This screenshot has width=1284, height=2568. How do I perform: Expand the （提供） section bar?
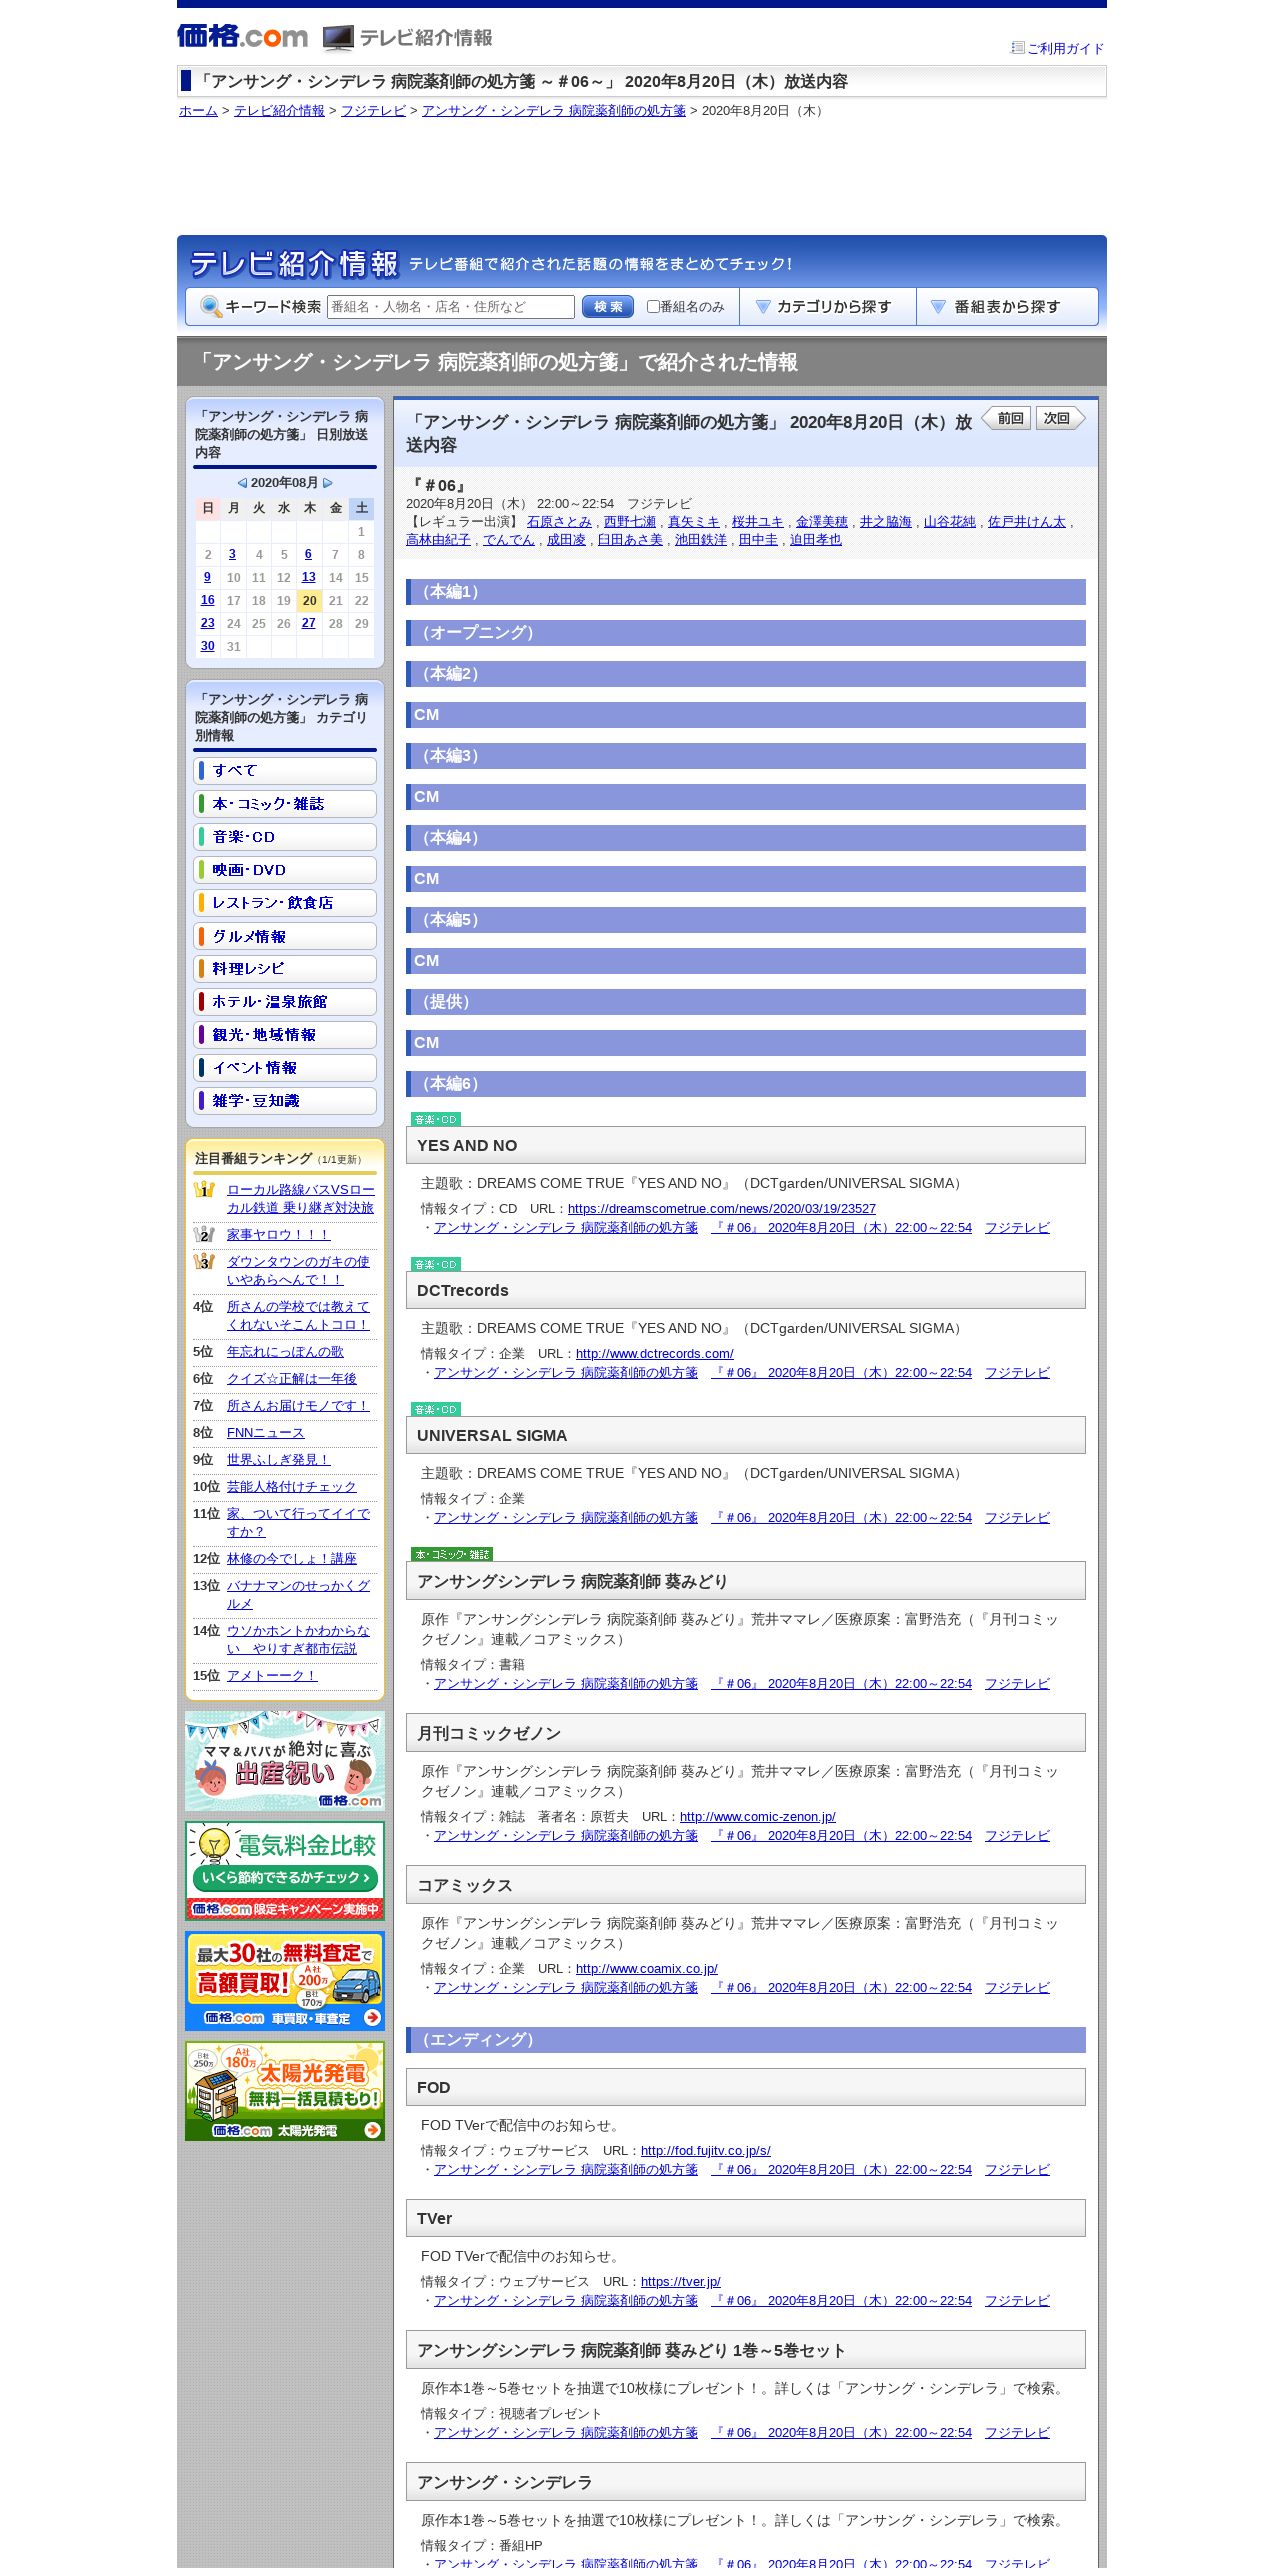click(x=746, y=1002)
